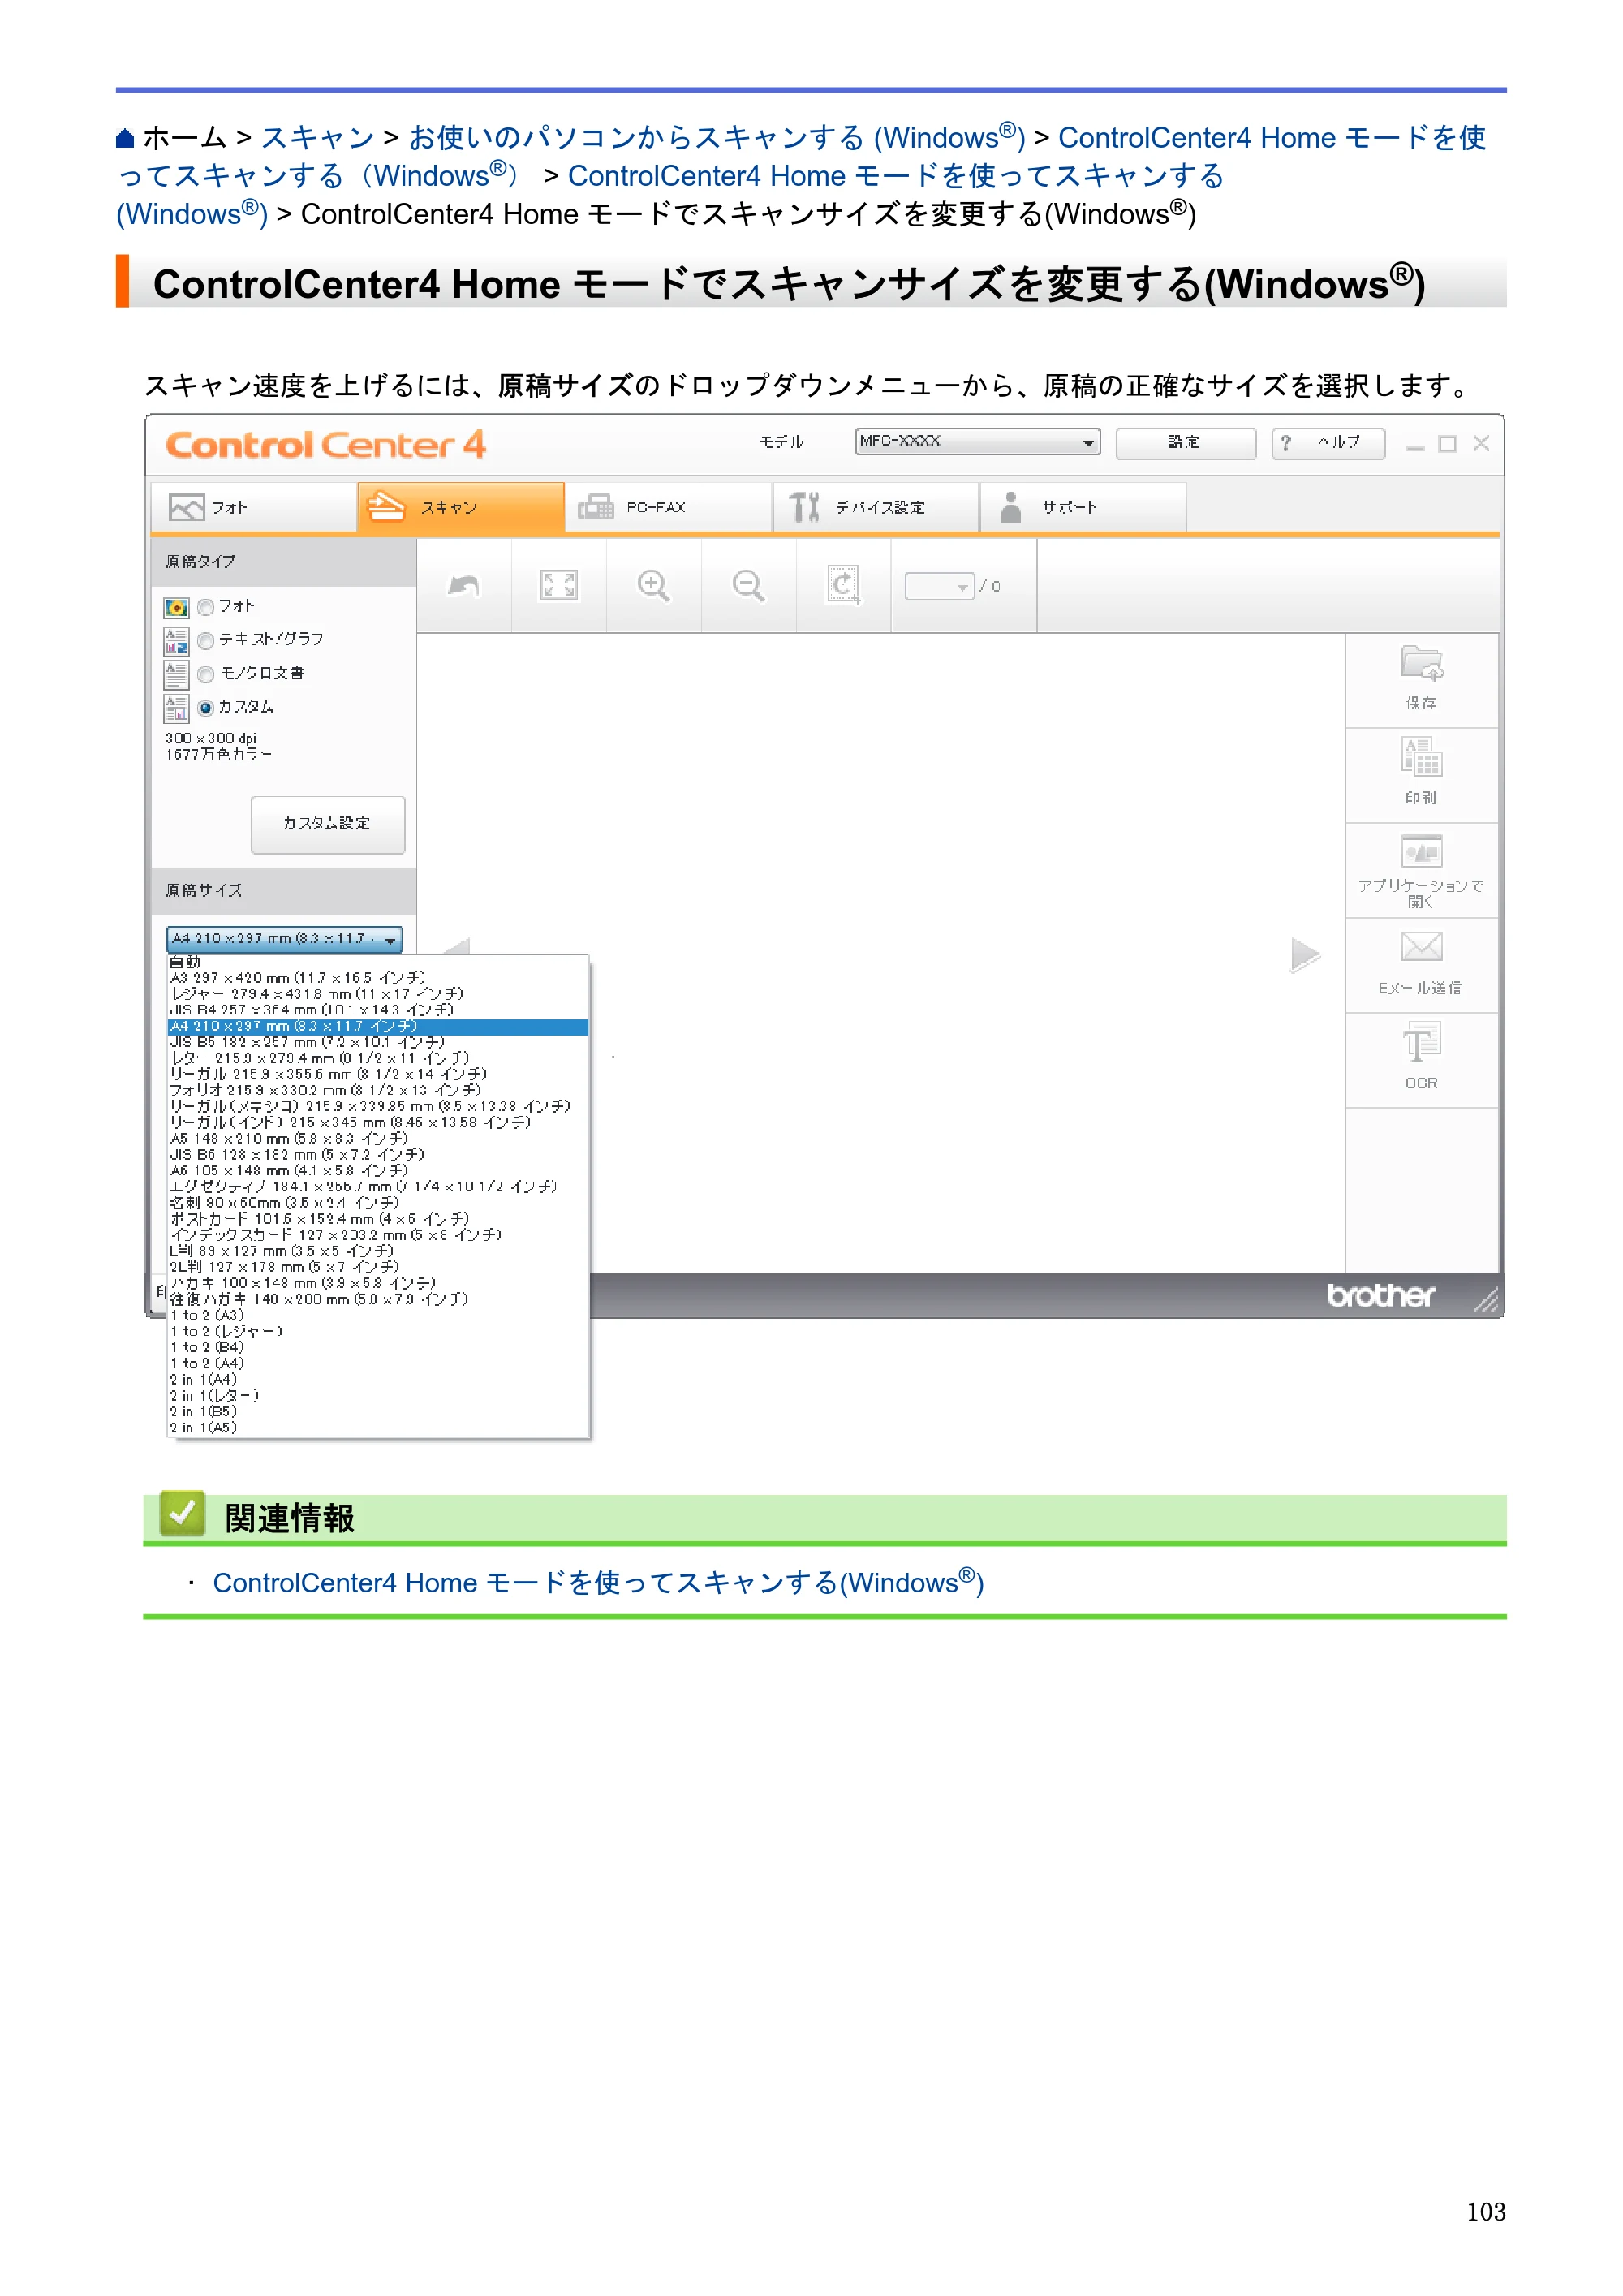Screen dimensions: 1623x2296
Task: Click the 設定 button
Action: pos(1185,443)
